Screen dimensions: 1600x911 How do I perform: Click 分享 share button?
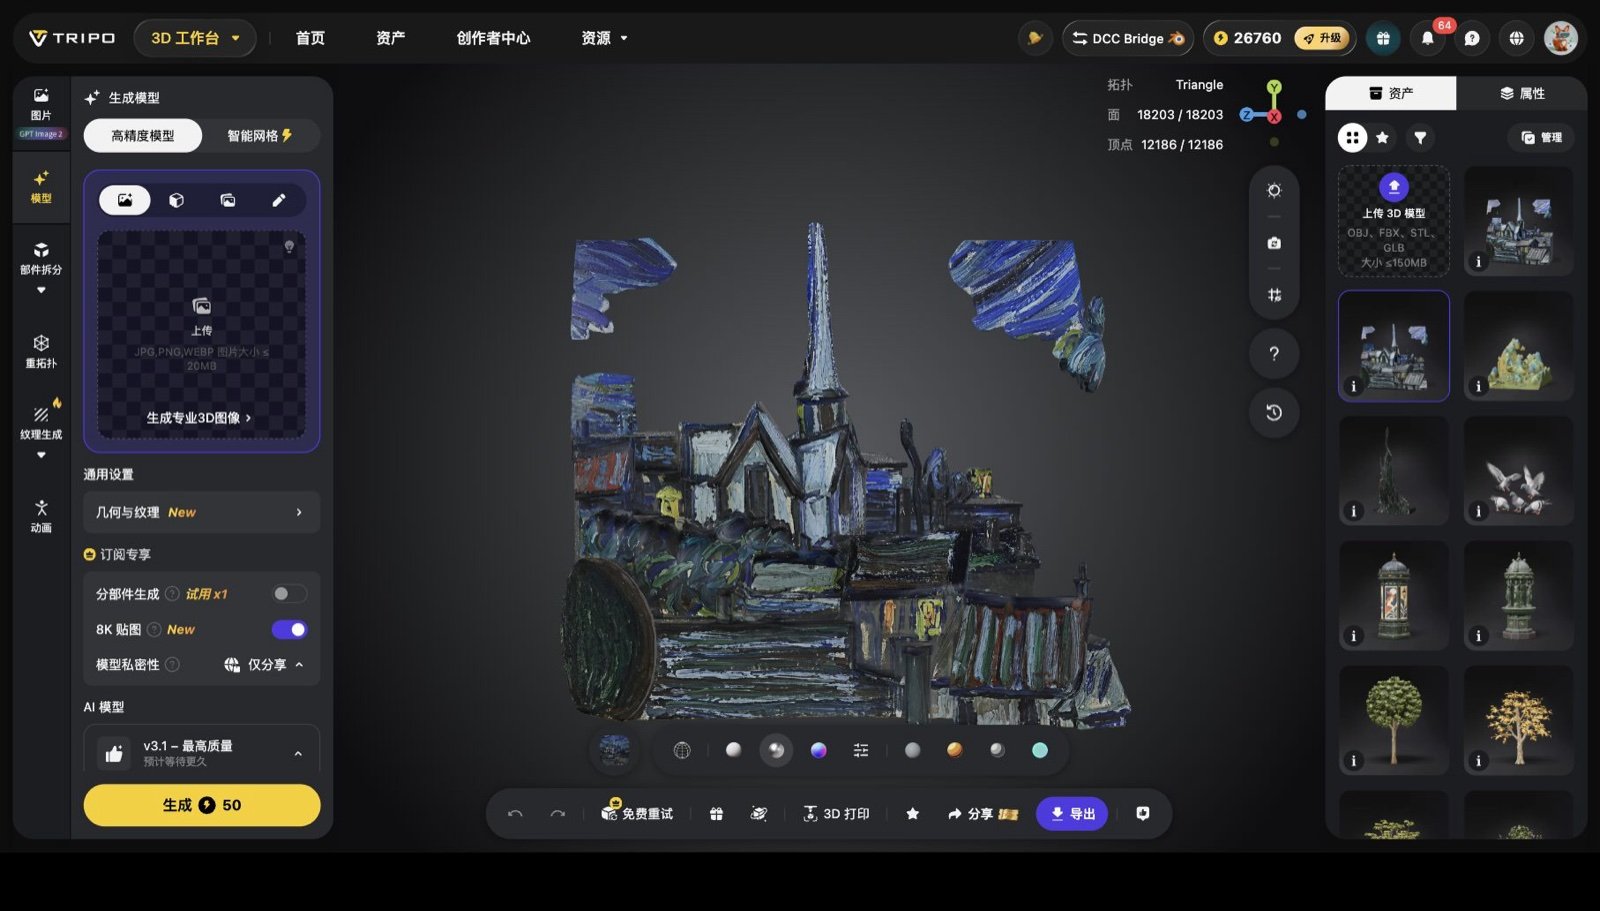982,814
